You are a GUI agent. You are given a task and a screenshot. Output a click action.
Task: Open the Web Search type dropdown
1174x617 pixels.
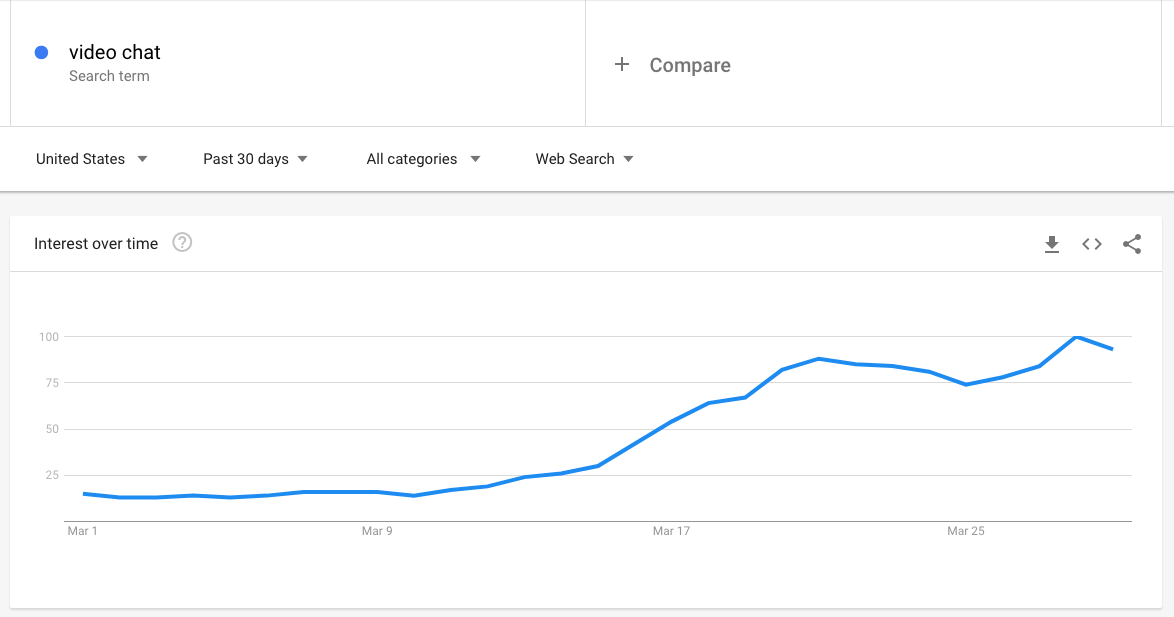pos(584,158)
